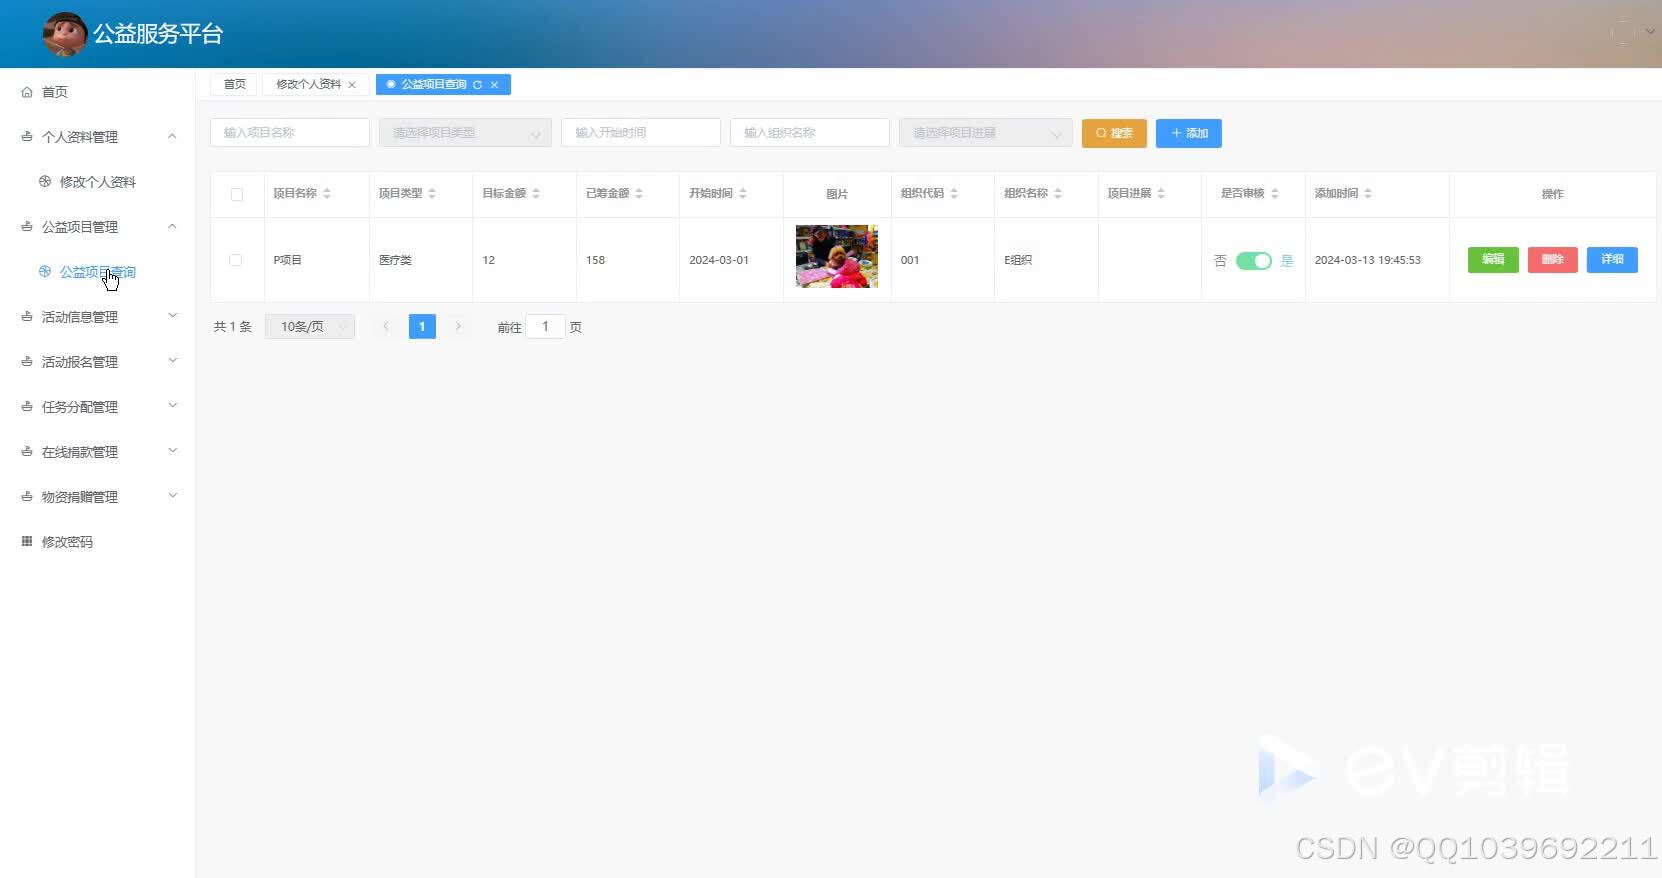Image resolution: width=1662 pixels, height=878 pixels.
Task: Sort by 组织代码 column
Action: [954, 194]
